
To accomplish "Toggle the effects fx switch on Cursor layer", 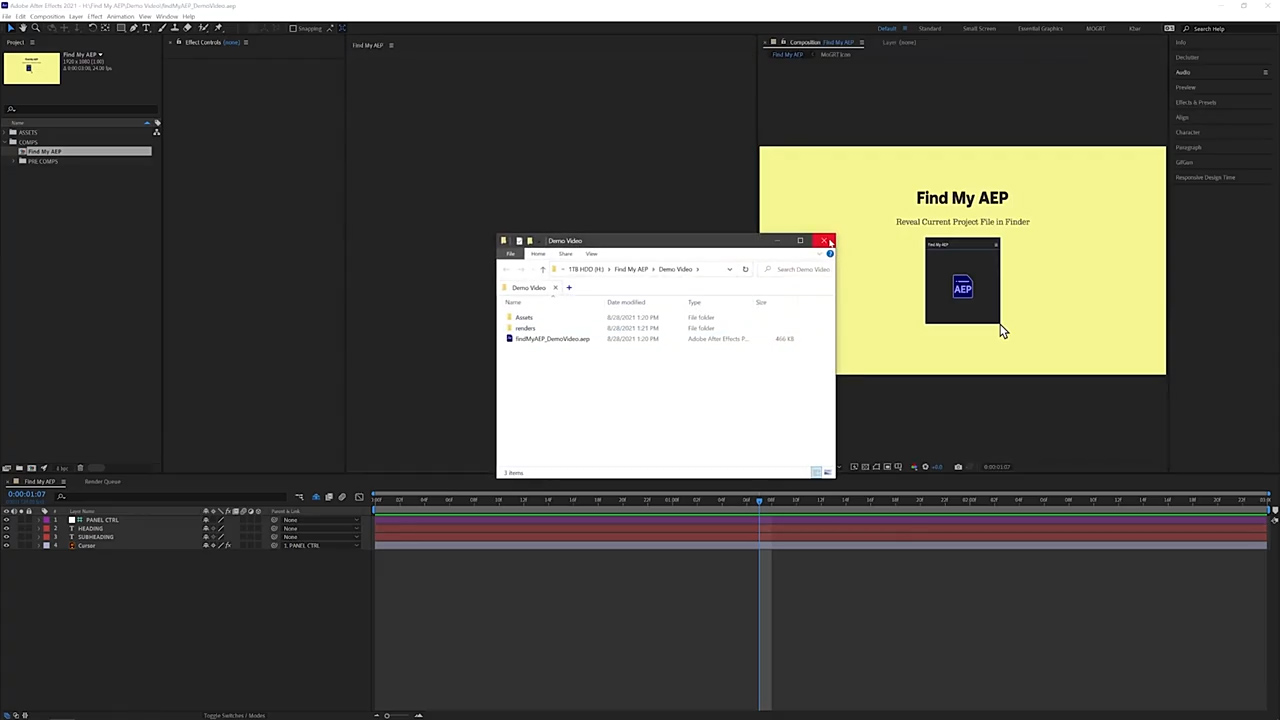I will tap(228, 545).
